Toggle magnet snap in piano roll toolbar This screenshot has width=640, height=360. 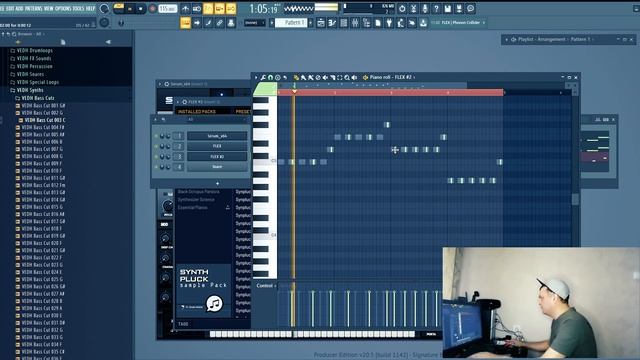(270, 77)
